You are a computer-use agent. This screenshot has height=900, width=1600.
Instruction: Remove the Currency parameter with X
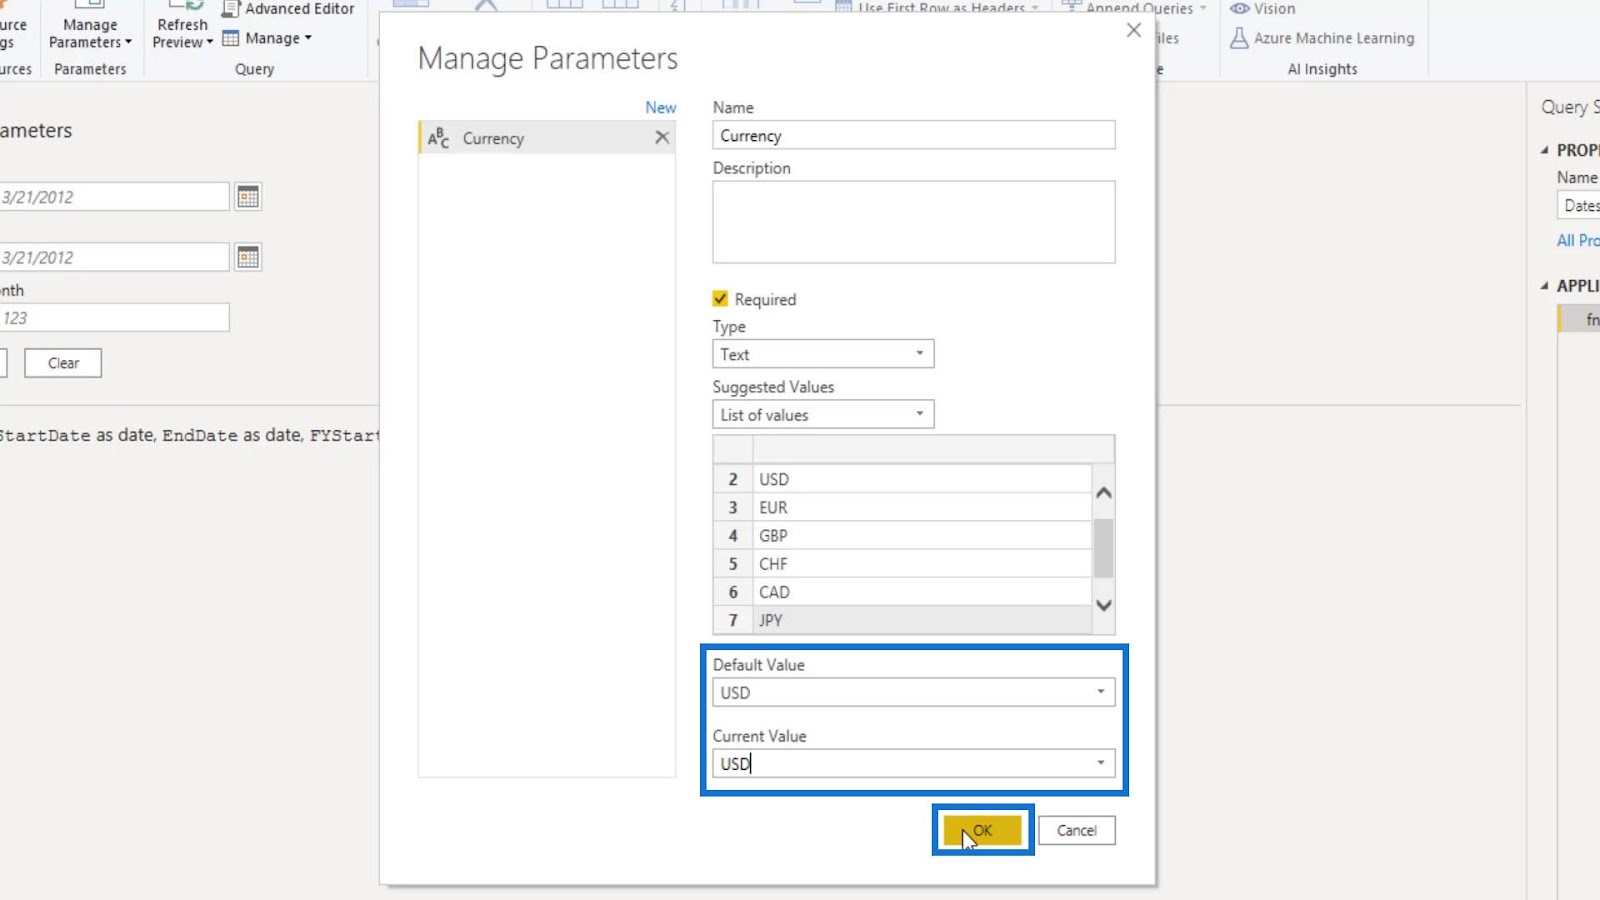662,138
